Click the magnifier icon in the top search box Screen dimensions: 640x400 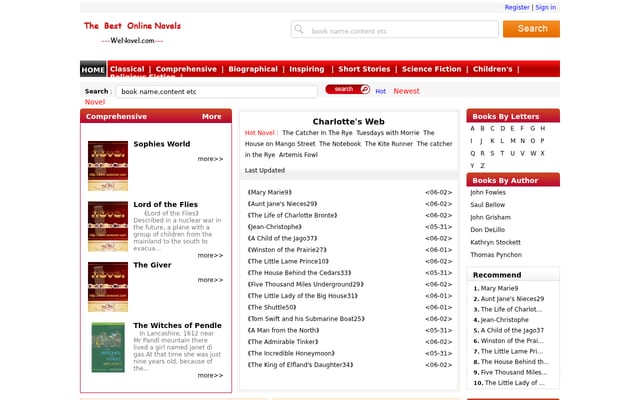(x=299, y=29)
